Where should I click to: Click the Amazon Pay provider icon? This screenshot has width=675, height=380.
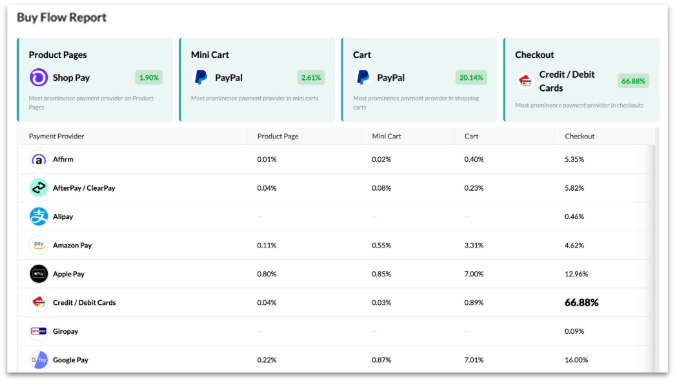pos(39,245)
